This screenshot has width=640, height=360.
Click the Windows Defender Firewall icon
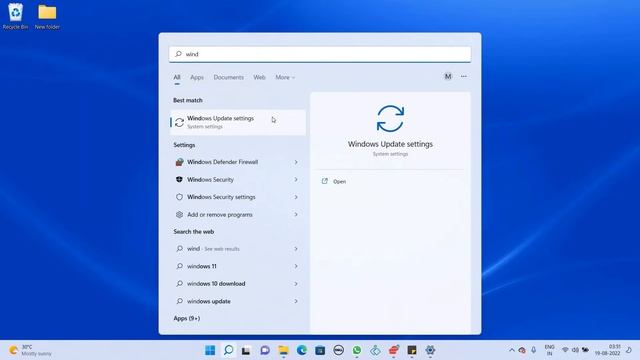tap(179, 162)
